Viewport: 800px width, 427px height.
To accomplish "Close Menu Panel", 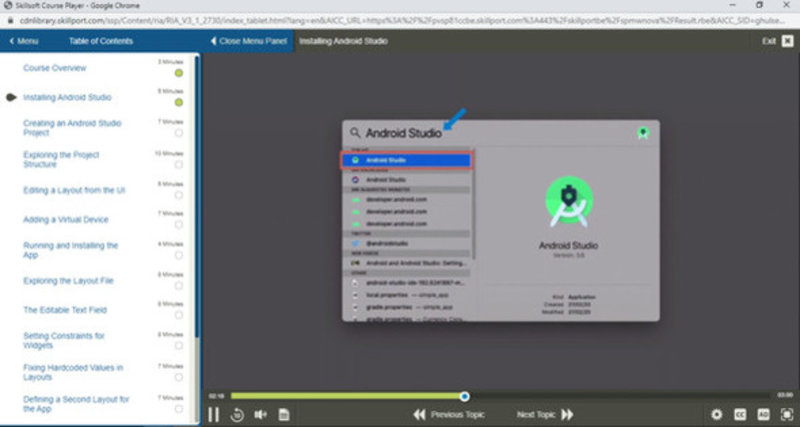I will click(249, 41).
